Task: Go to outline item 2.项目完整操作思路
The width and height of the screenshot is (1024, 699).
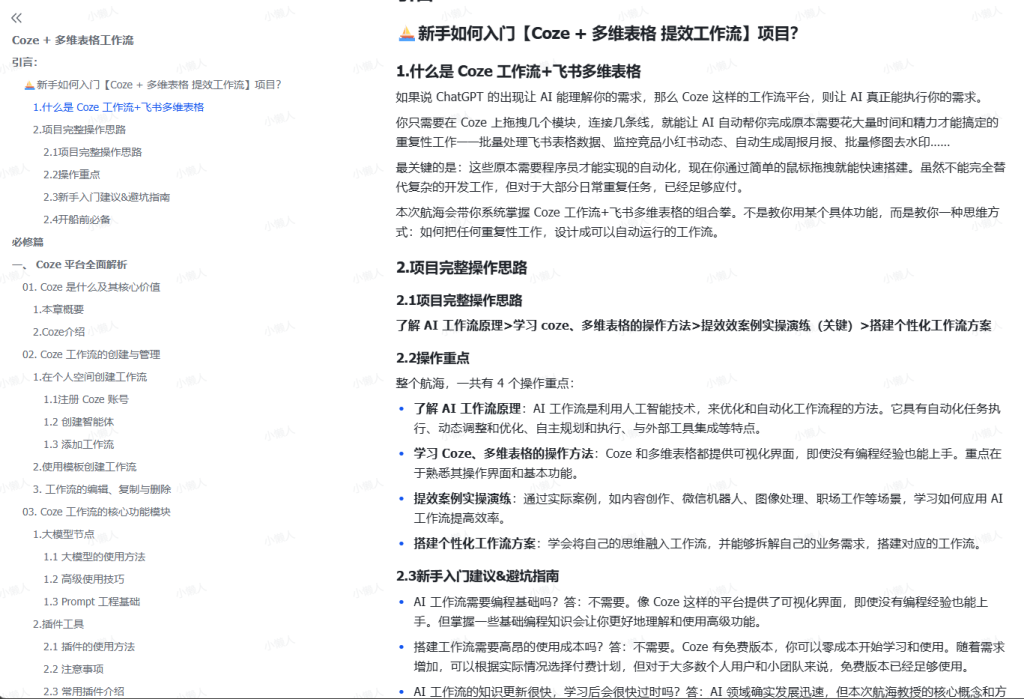Action: [x=79, y=129]
